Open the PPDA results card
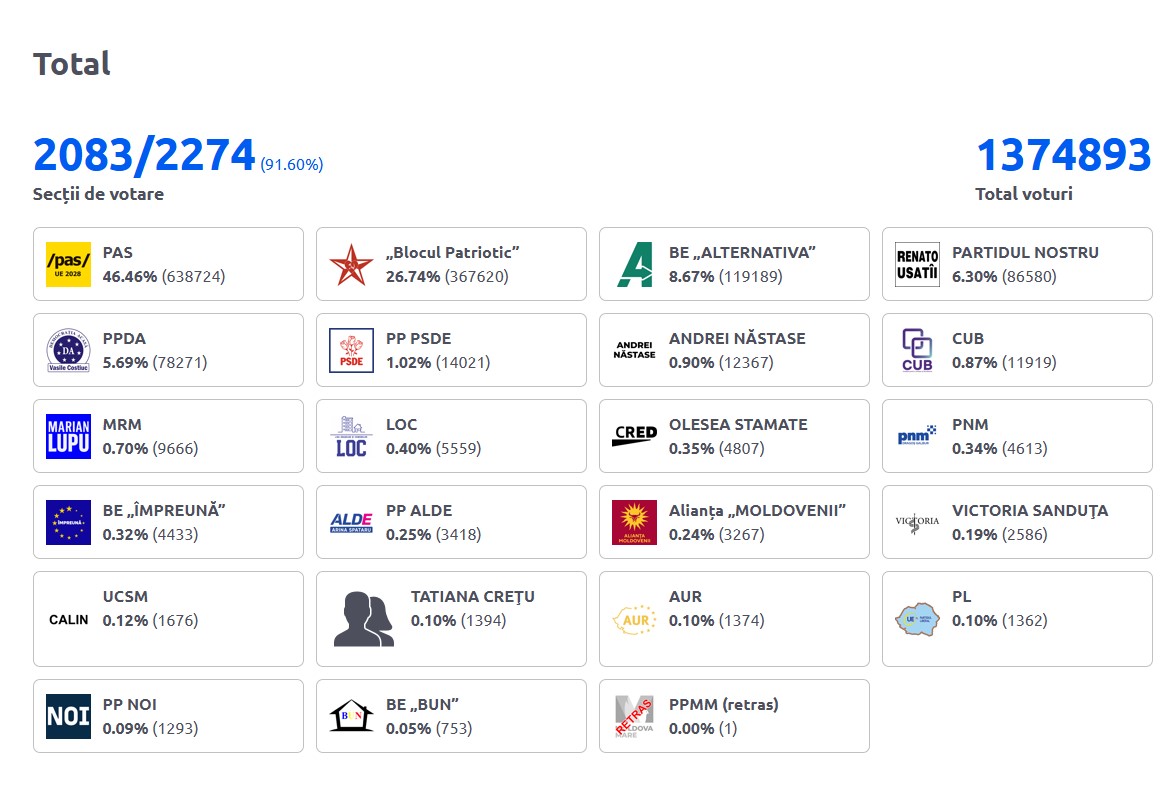The height and width of the screenshot is (805, 1168). coord(168,350)
